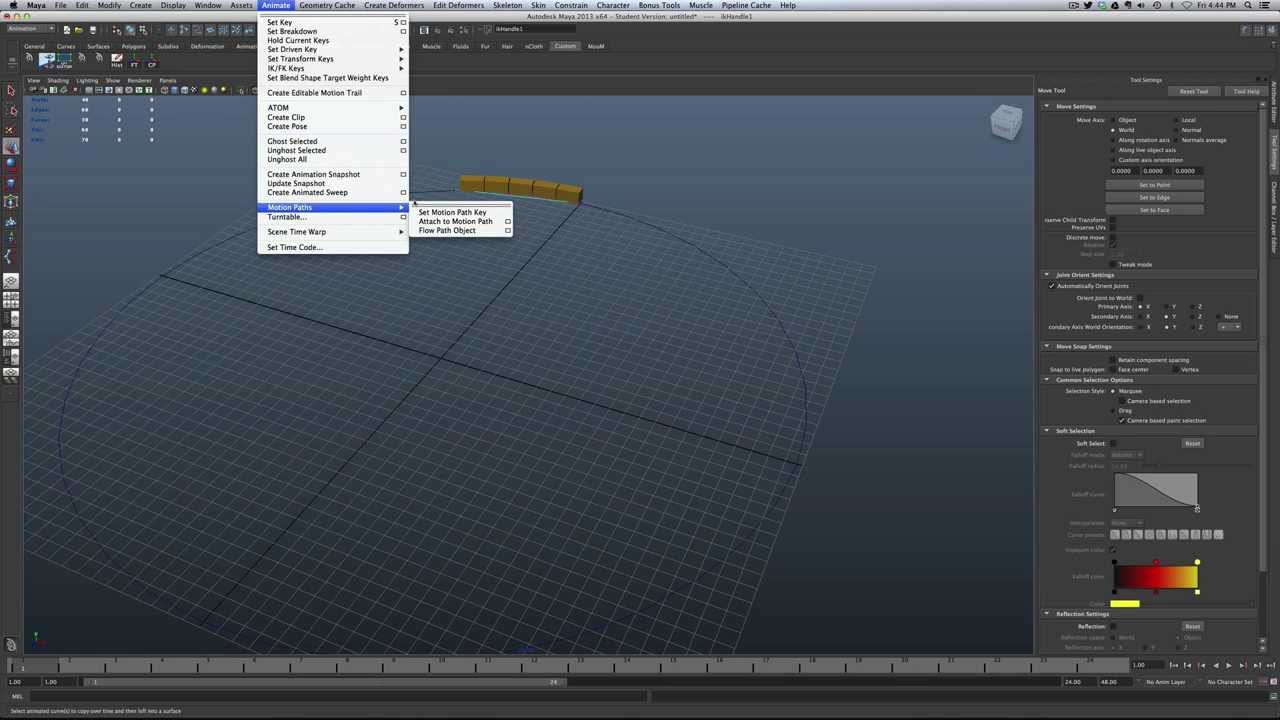Enable Soft Select checkbox

click(x=1112, y=444)
